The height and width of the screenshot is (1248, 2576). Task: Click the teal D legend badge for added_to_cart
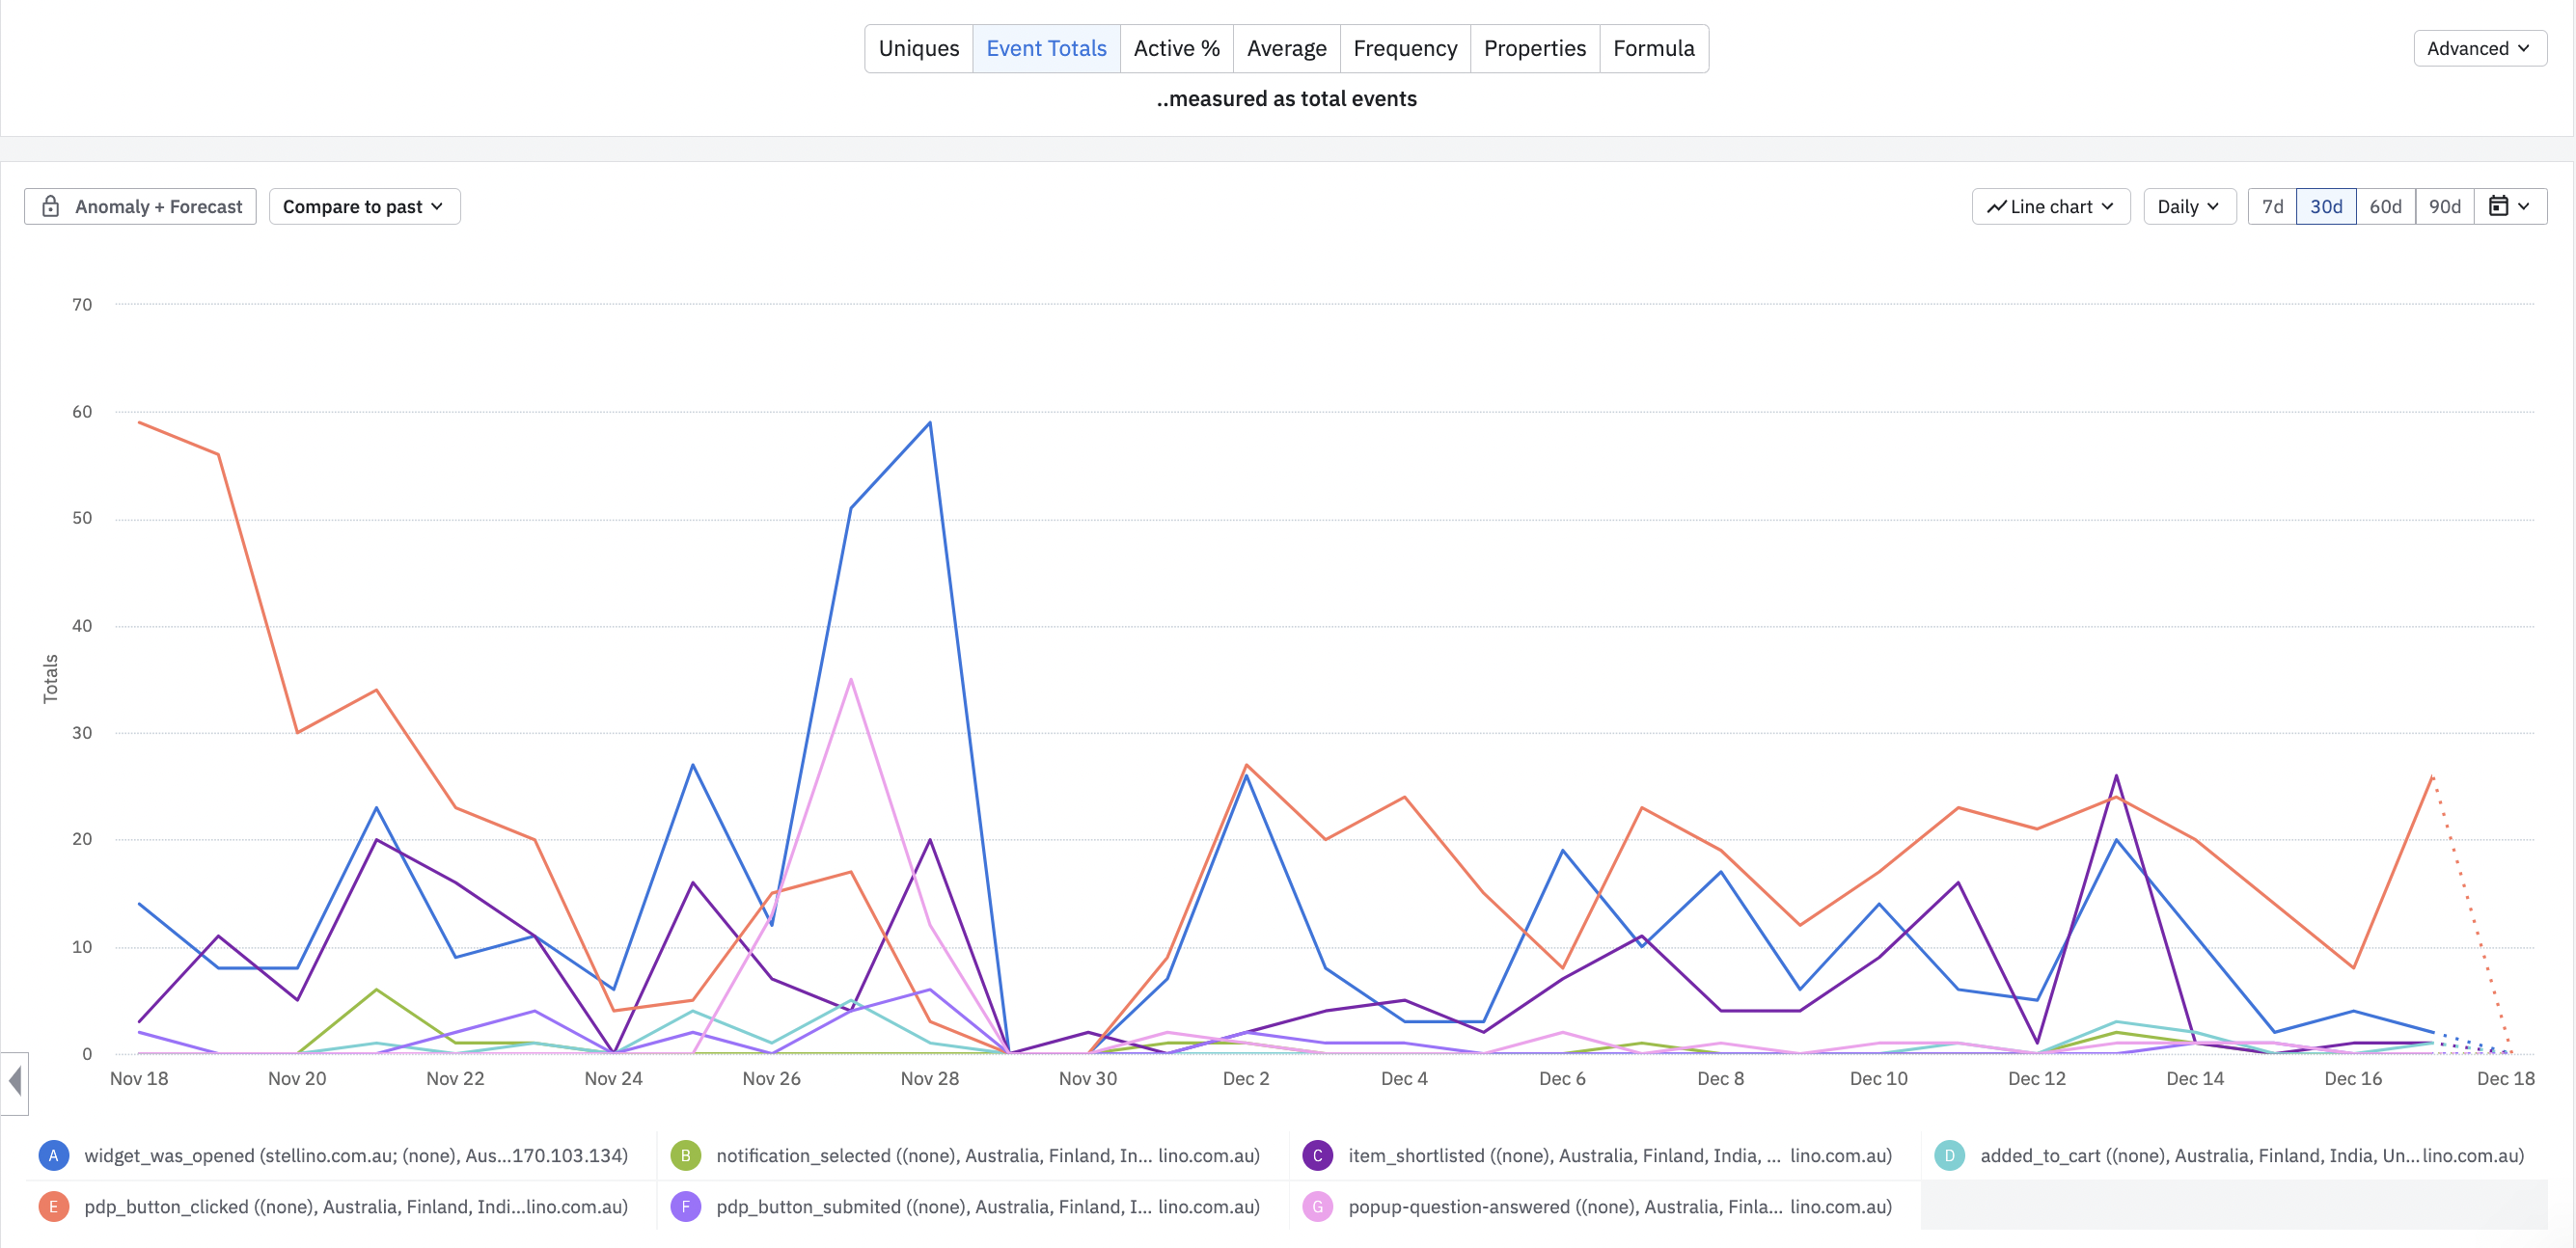click(1949, 1155)
